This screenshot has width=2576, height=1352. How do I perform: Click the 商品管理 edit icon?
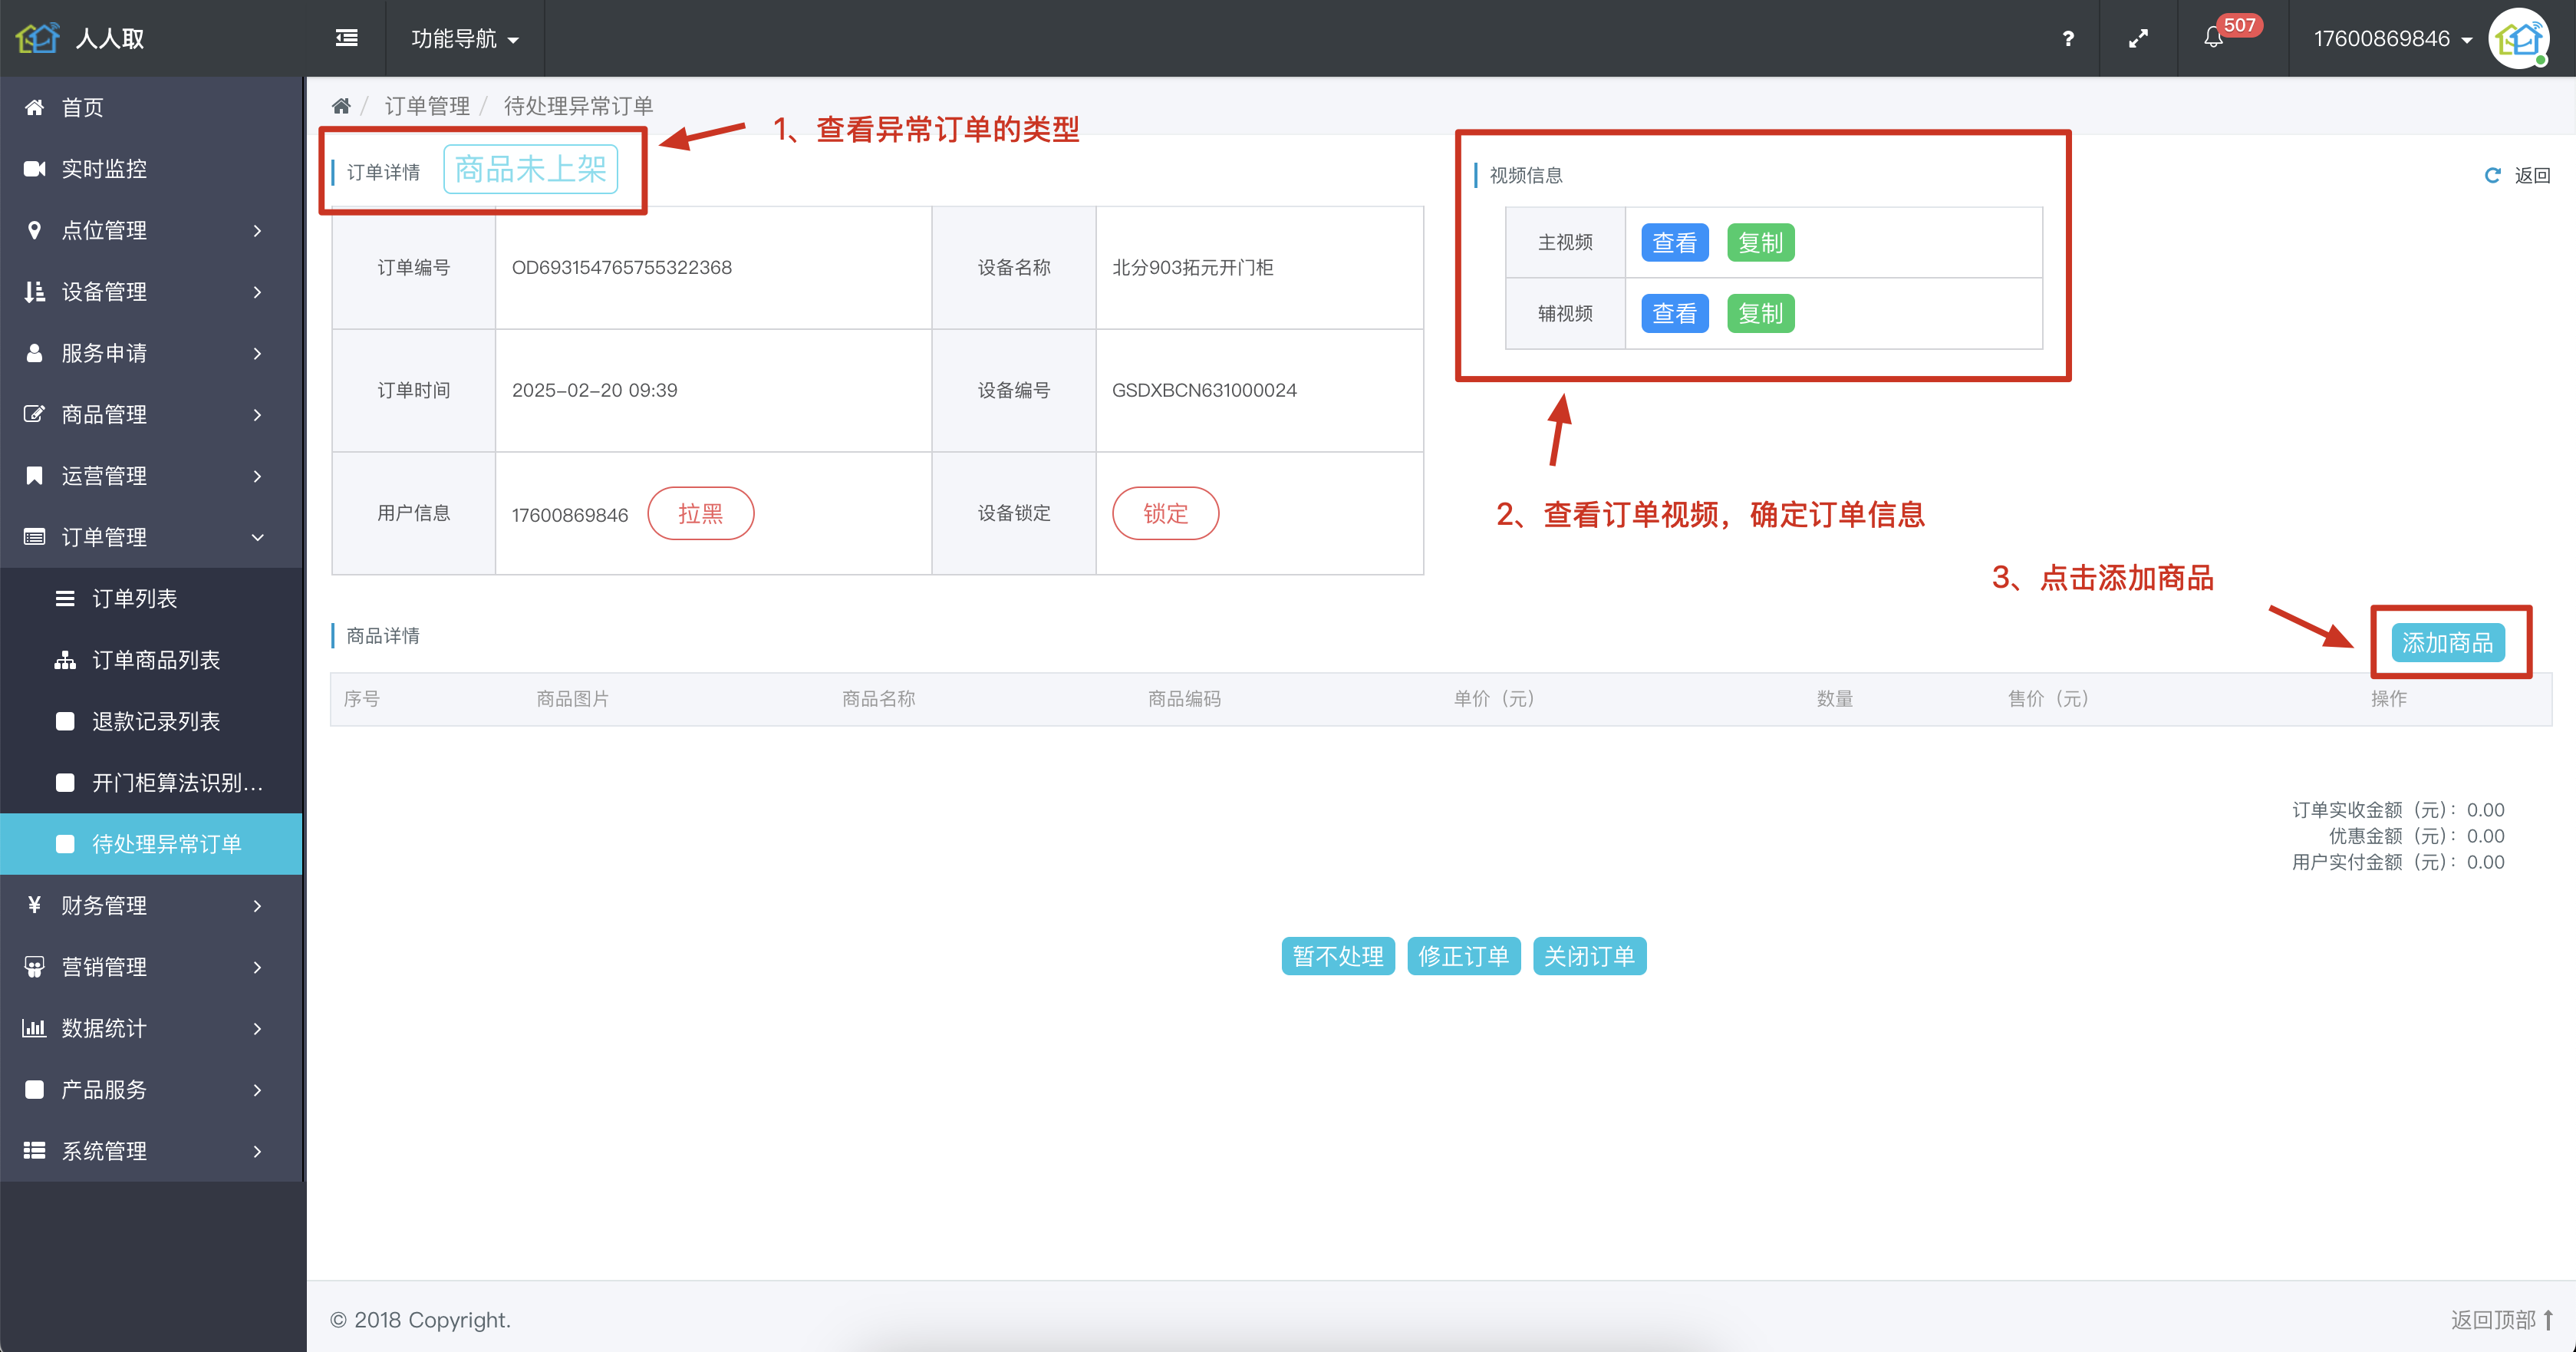click(34, 414)
